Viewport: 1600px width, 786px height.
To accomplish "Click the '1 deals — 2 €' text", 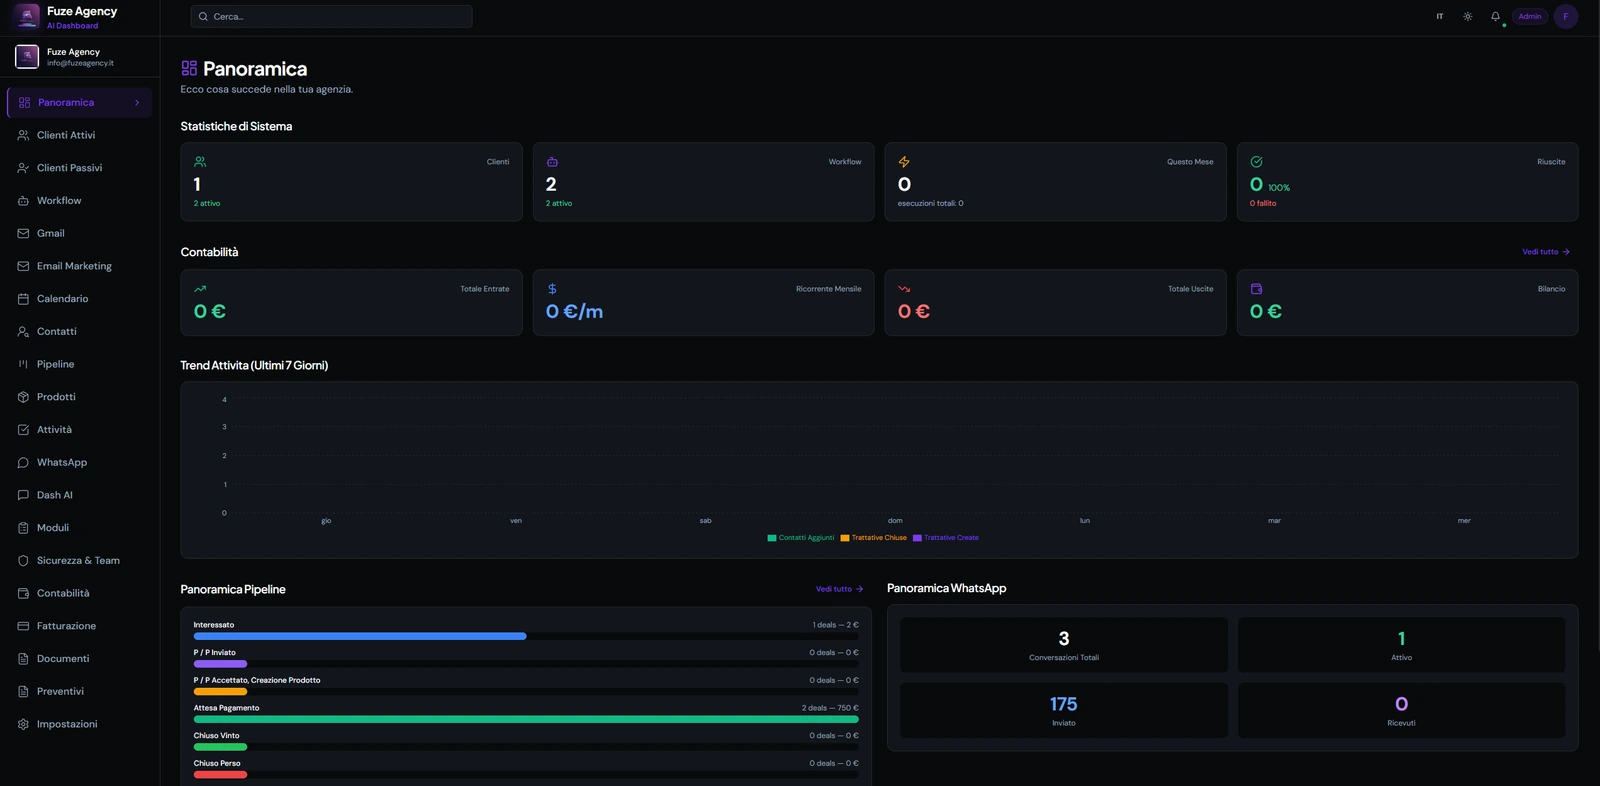I will point(835,625).
